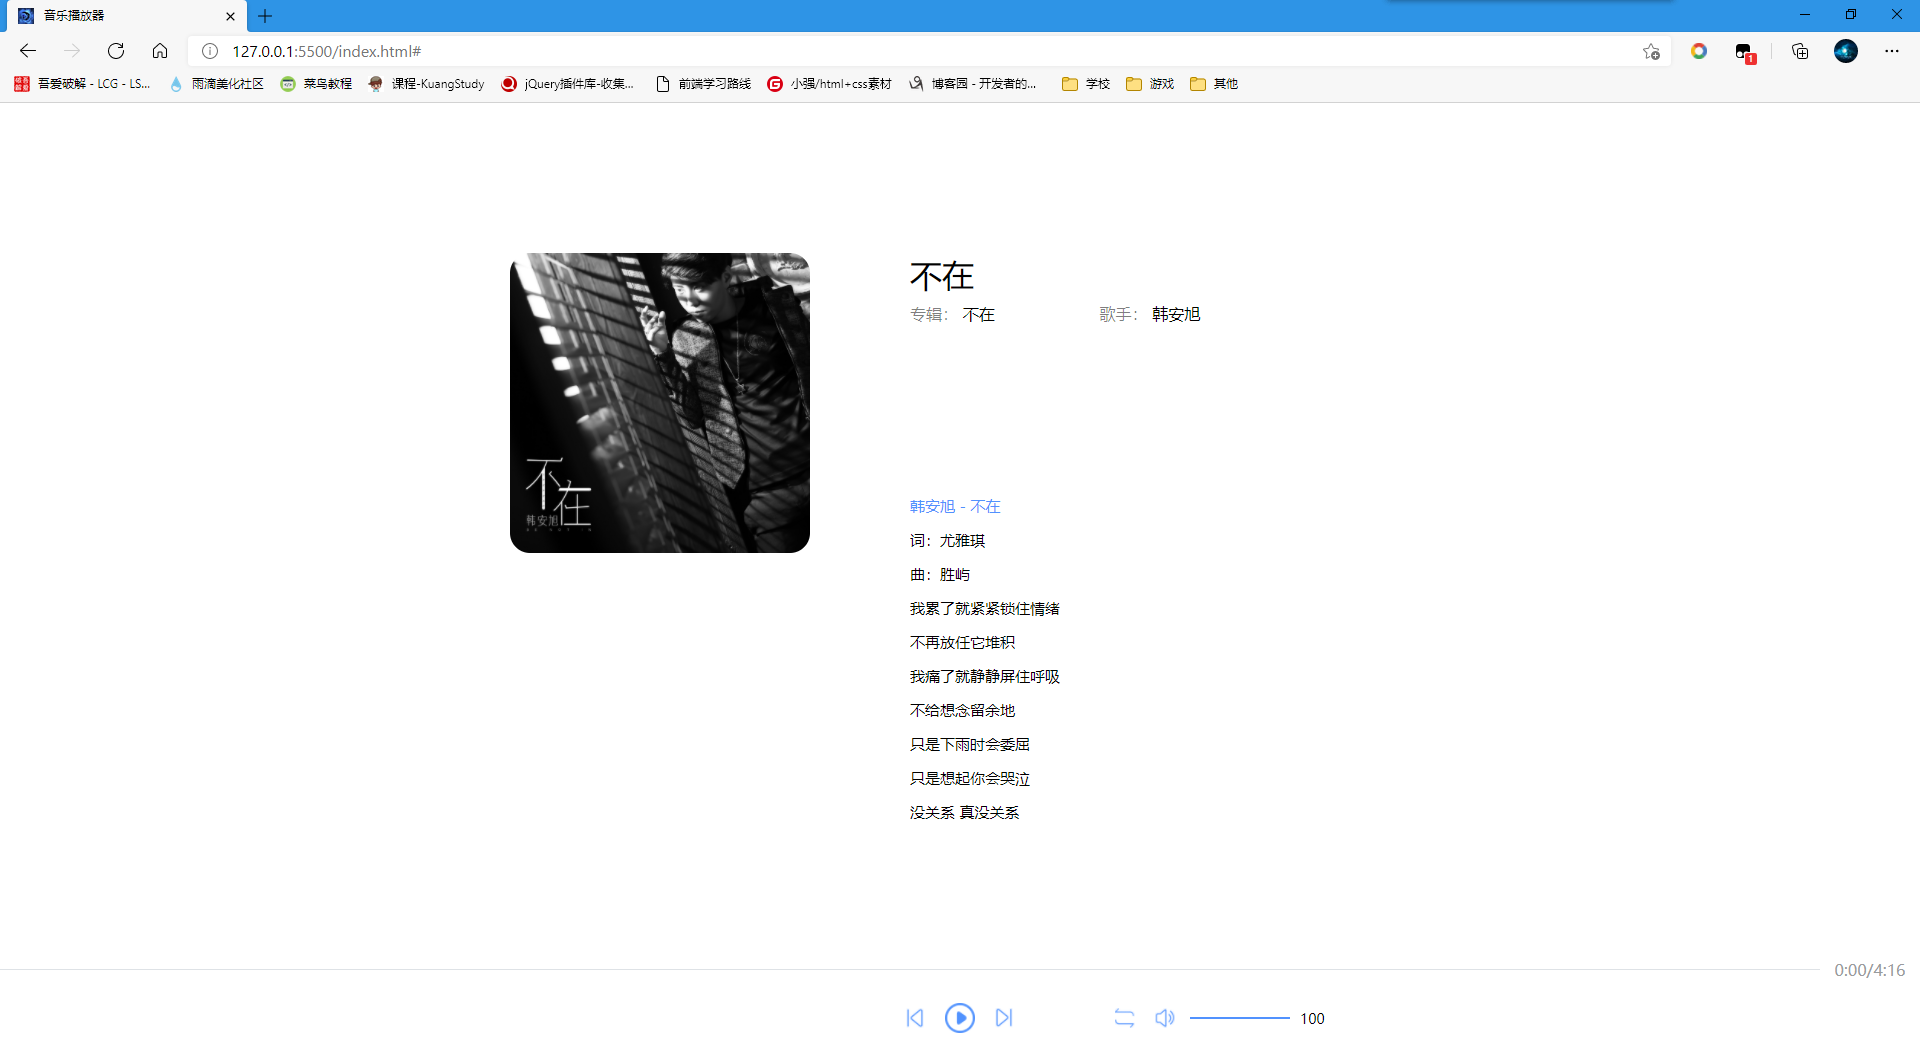Open the browser settings menu
The height and width of the screenshot is (1039, 1920).
pyautogui.click(x=1892, y=51)
